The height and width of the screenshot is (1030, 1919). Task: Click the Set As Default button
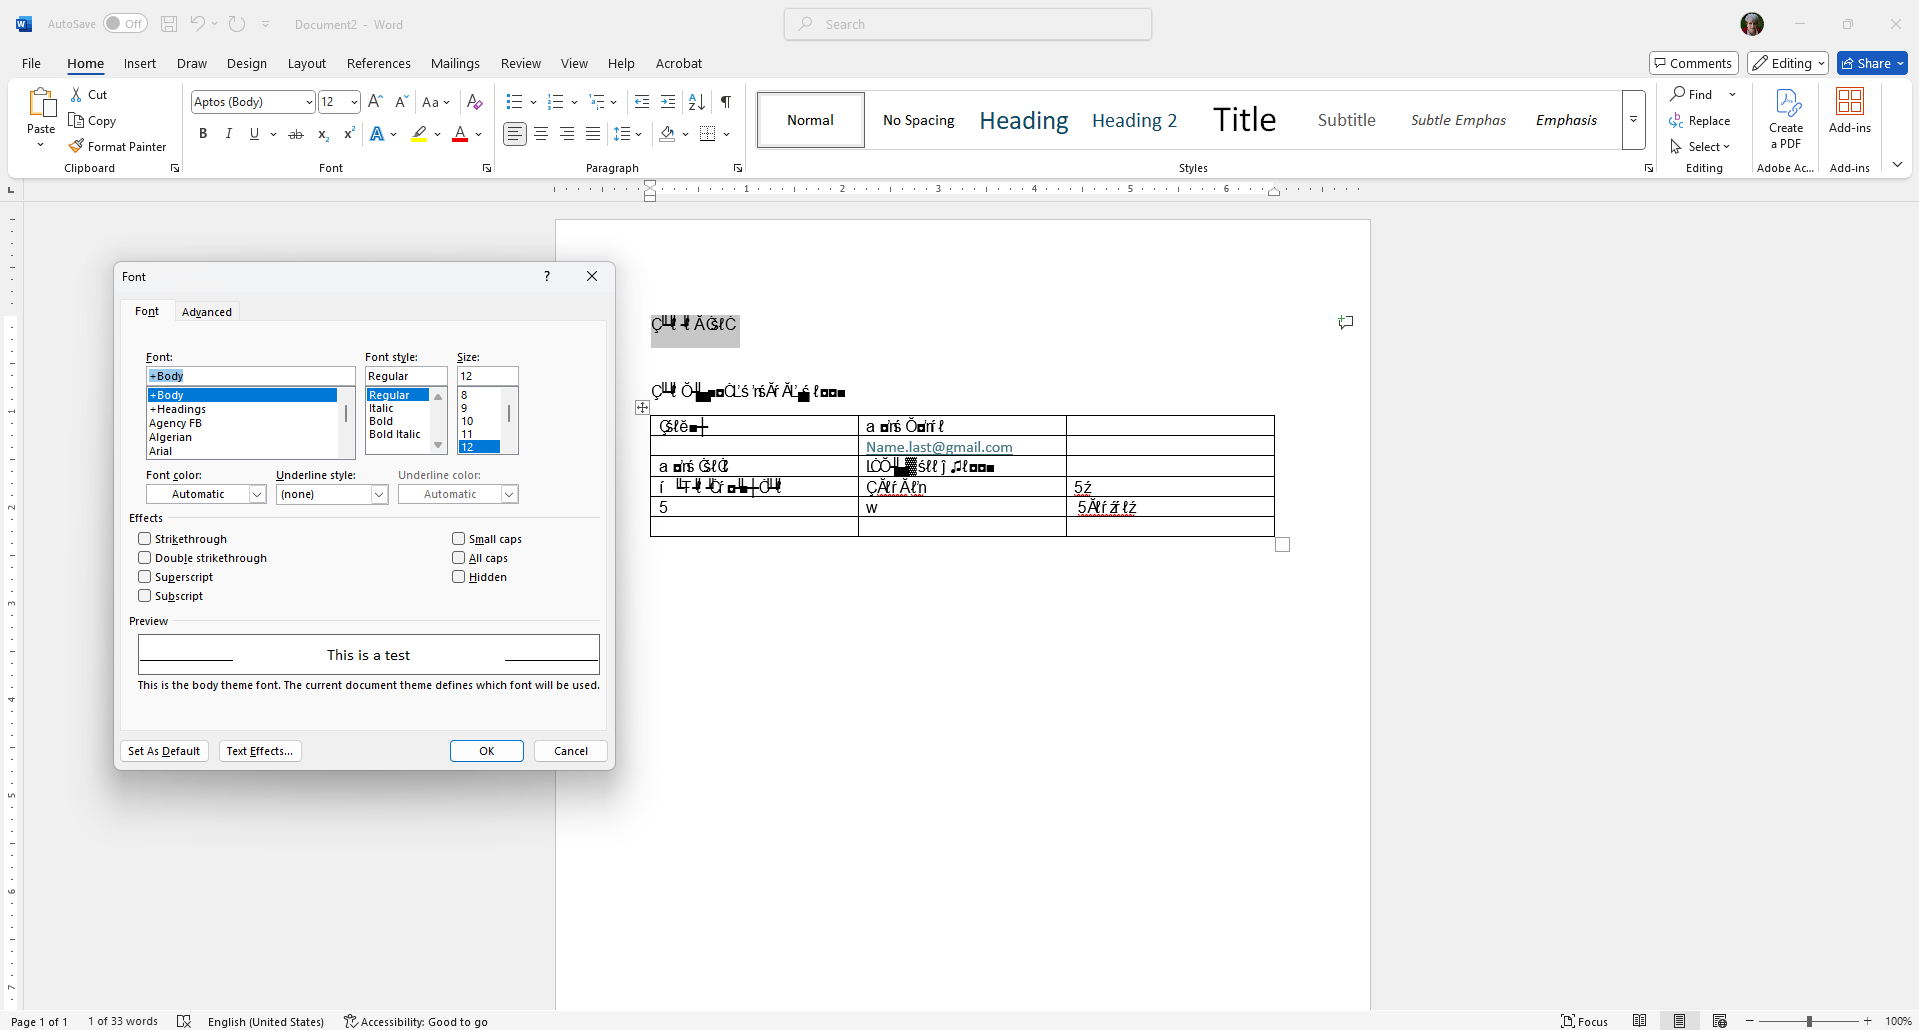pos(164,751)
